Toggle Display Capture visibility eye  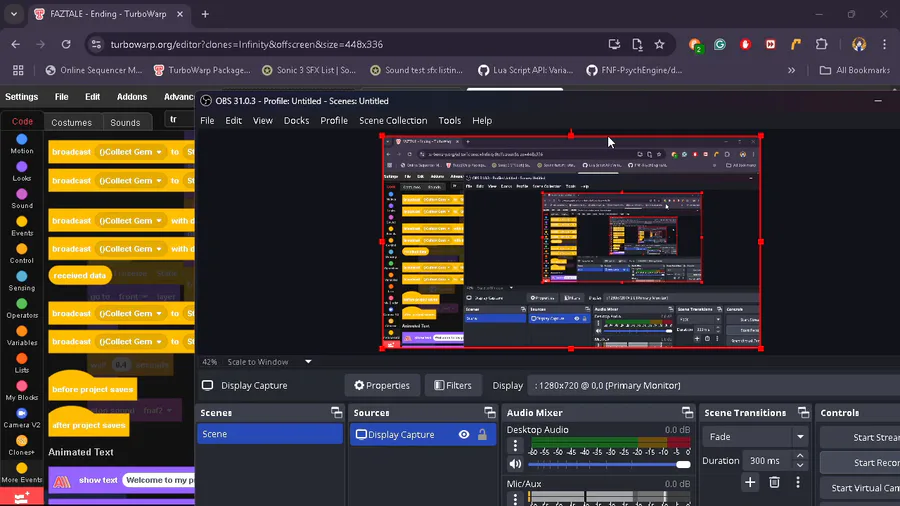tap(464, 435)
